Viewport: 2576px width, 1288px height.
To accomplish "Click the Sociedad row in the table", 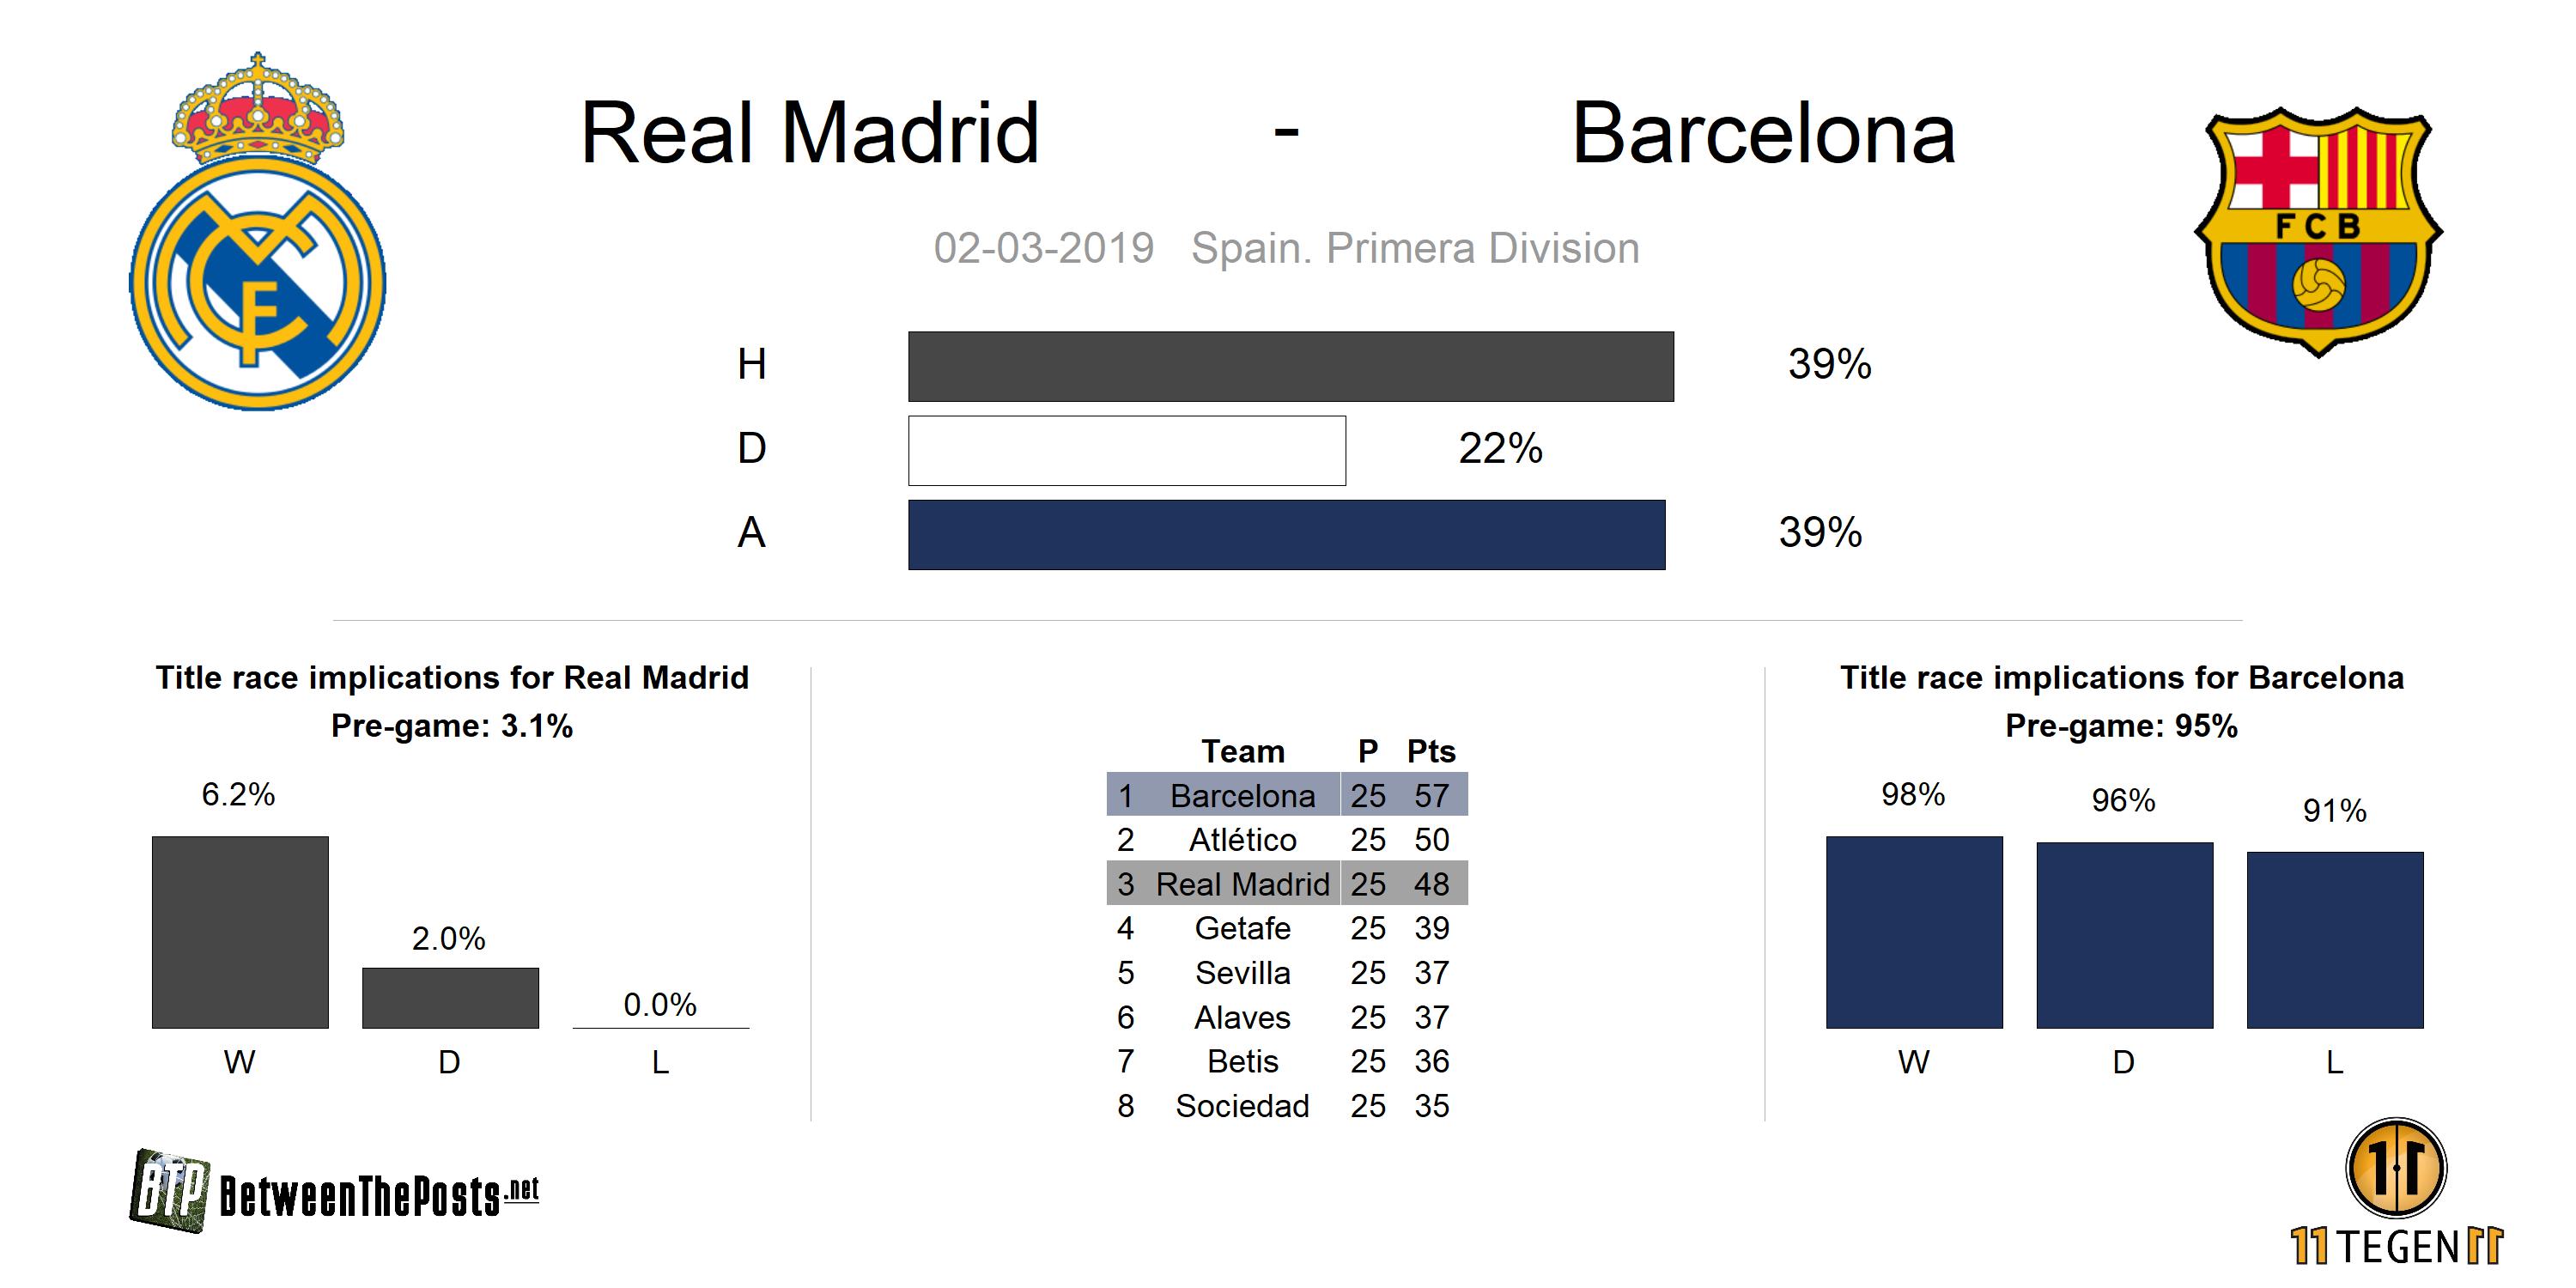I will [x=1286, y=1106].
